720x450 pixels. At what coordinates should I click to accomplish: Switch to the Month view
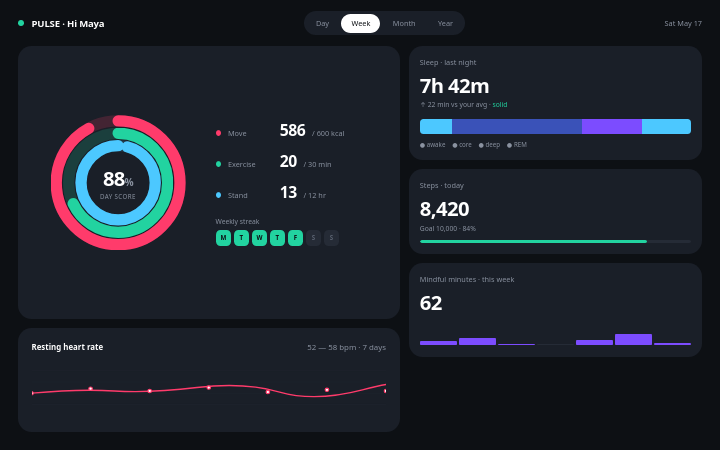[404, 23]
